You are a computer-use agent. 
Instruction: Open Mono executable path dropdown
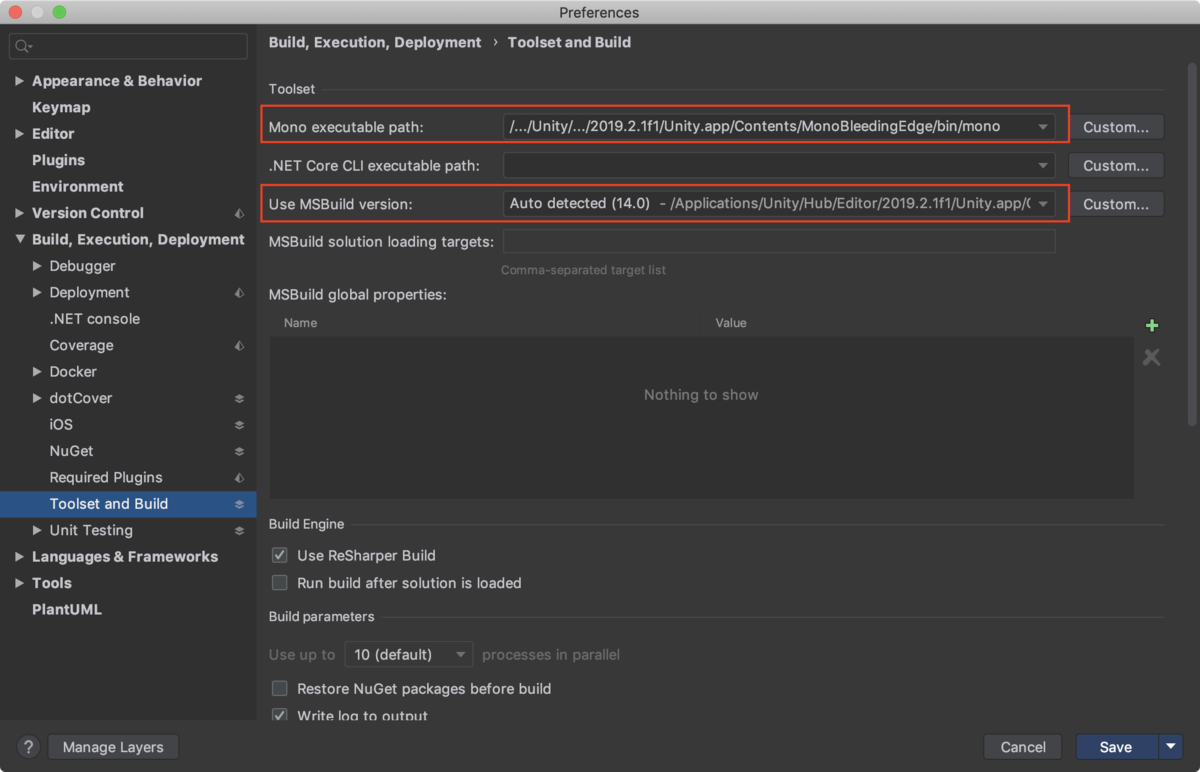pos(1043,127)
